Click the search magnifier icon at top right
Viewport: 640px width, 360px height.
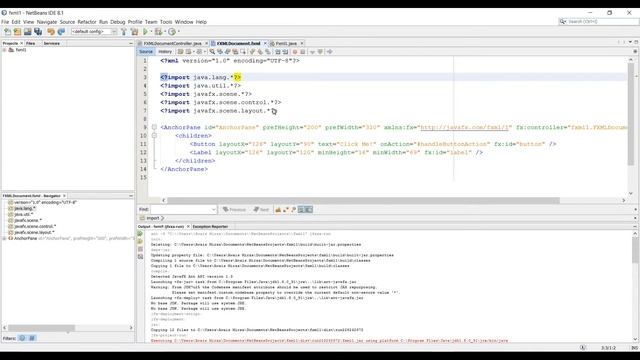[563, 21]
